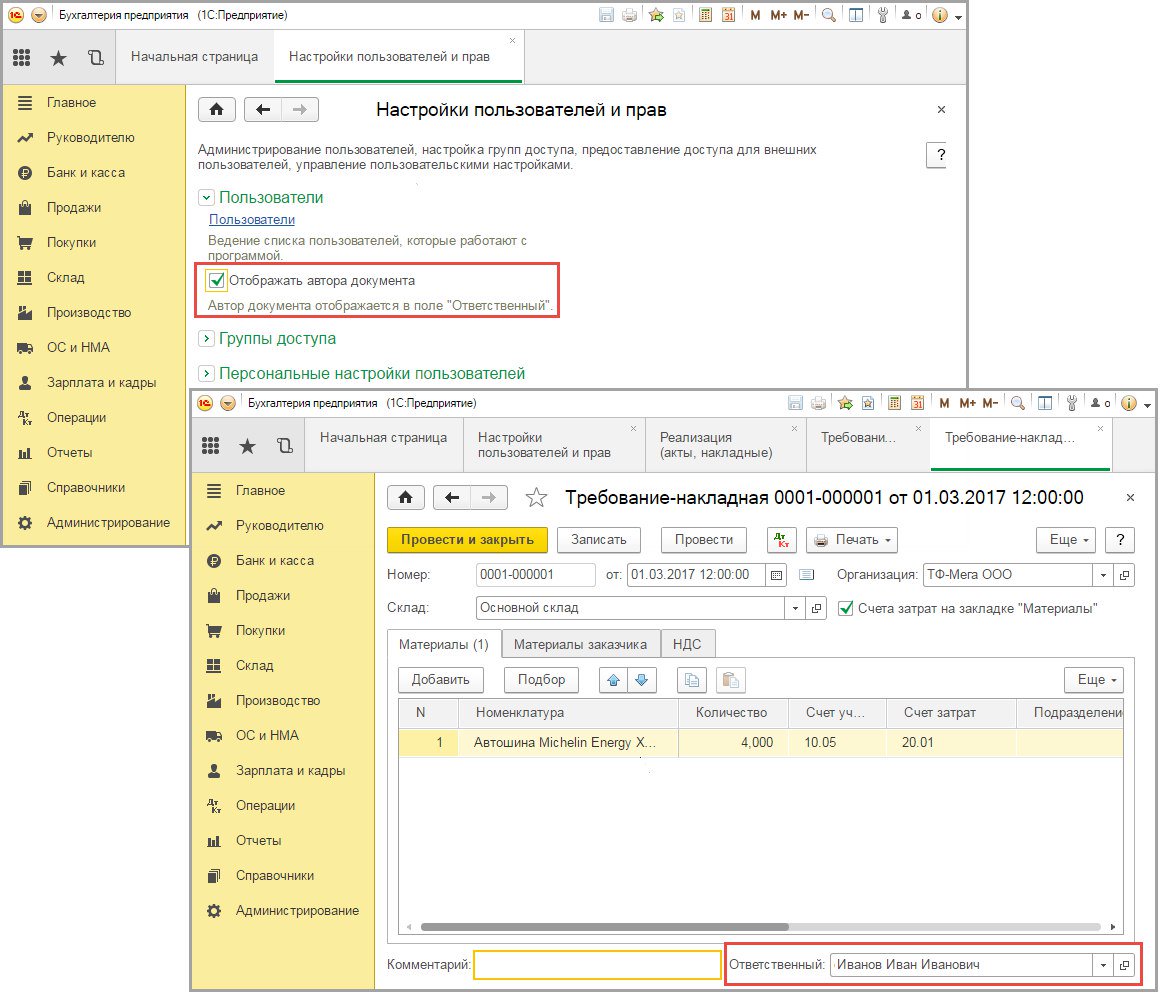Paste rows icon in Materials toolbar

tap(730, 679)
